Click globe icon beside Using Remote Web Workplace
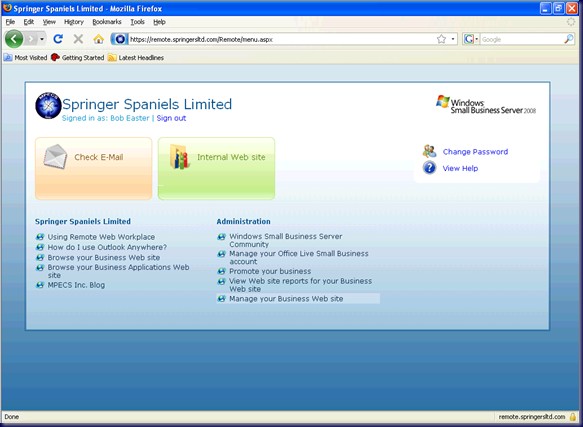Viewport: 583px width, 427px height. (x=40, y=237)
